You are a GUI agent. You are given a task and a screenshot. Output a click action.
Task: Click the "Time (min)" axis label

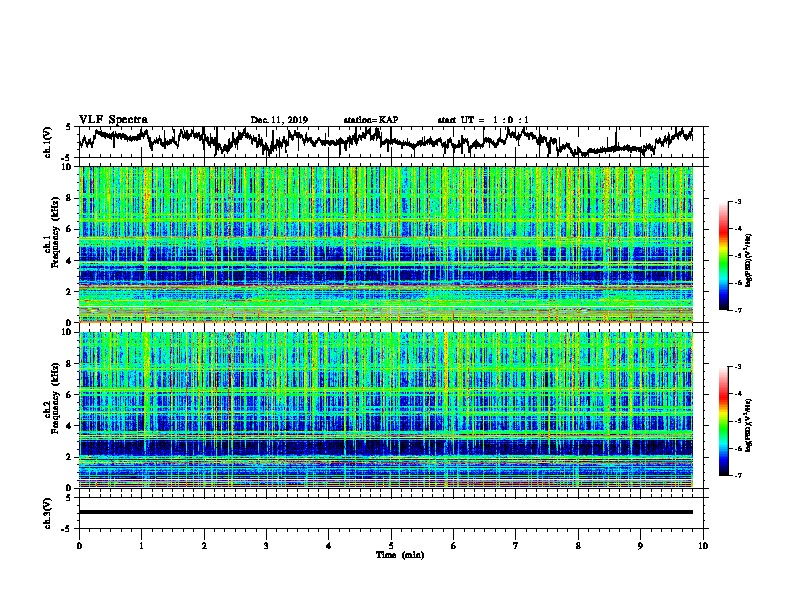[x=400, y=555]
